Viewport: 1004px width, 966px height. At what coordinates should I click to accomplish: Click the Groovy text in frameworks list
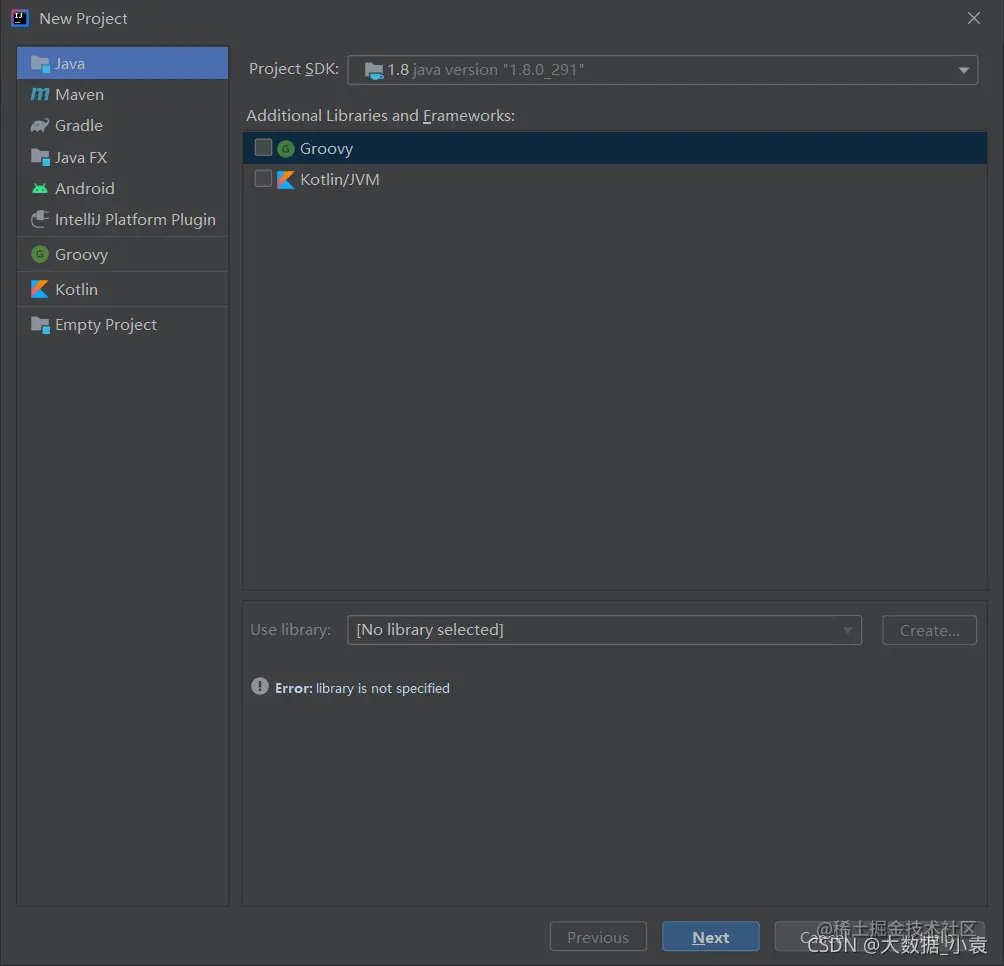327,149
